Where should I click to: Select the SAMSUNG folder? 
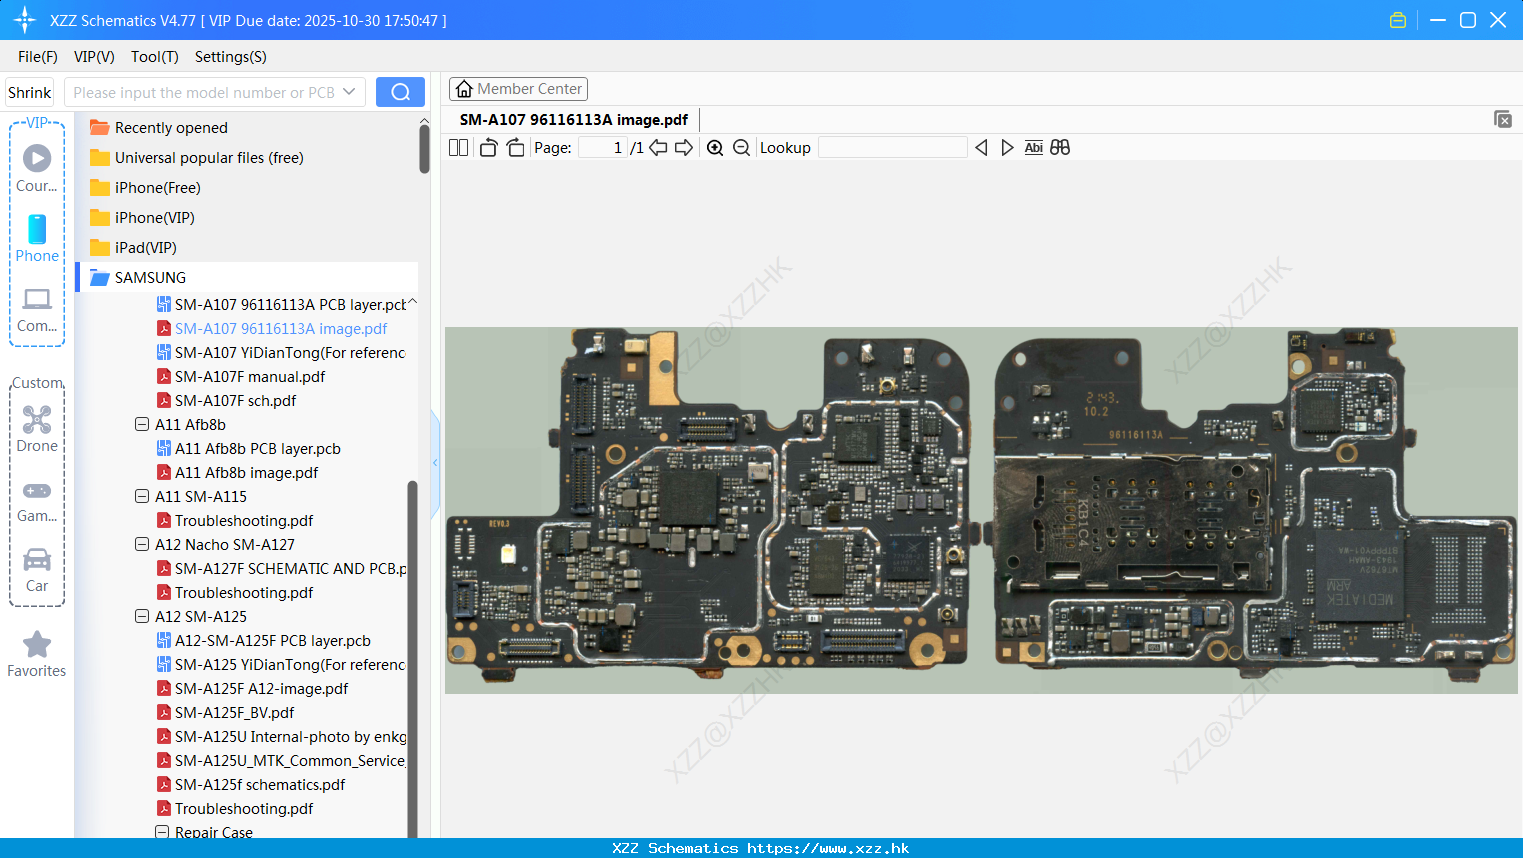coord(248,277)
